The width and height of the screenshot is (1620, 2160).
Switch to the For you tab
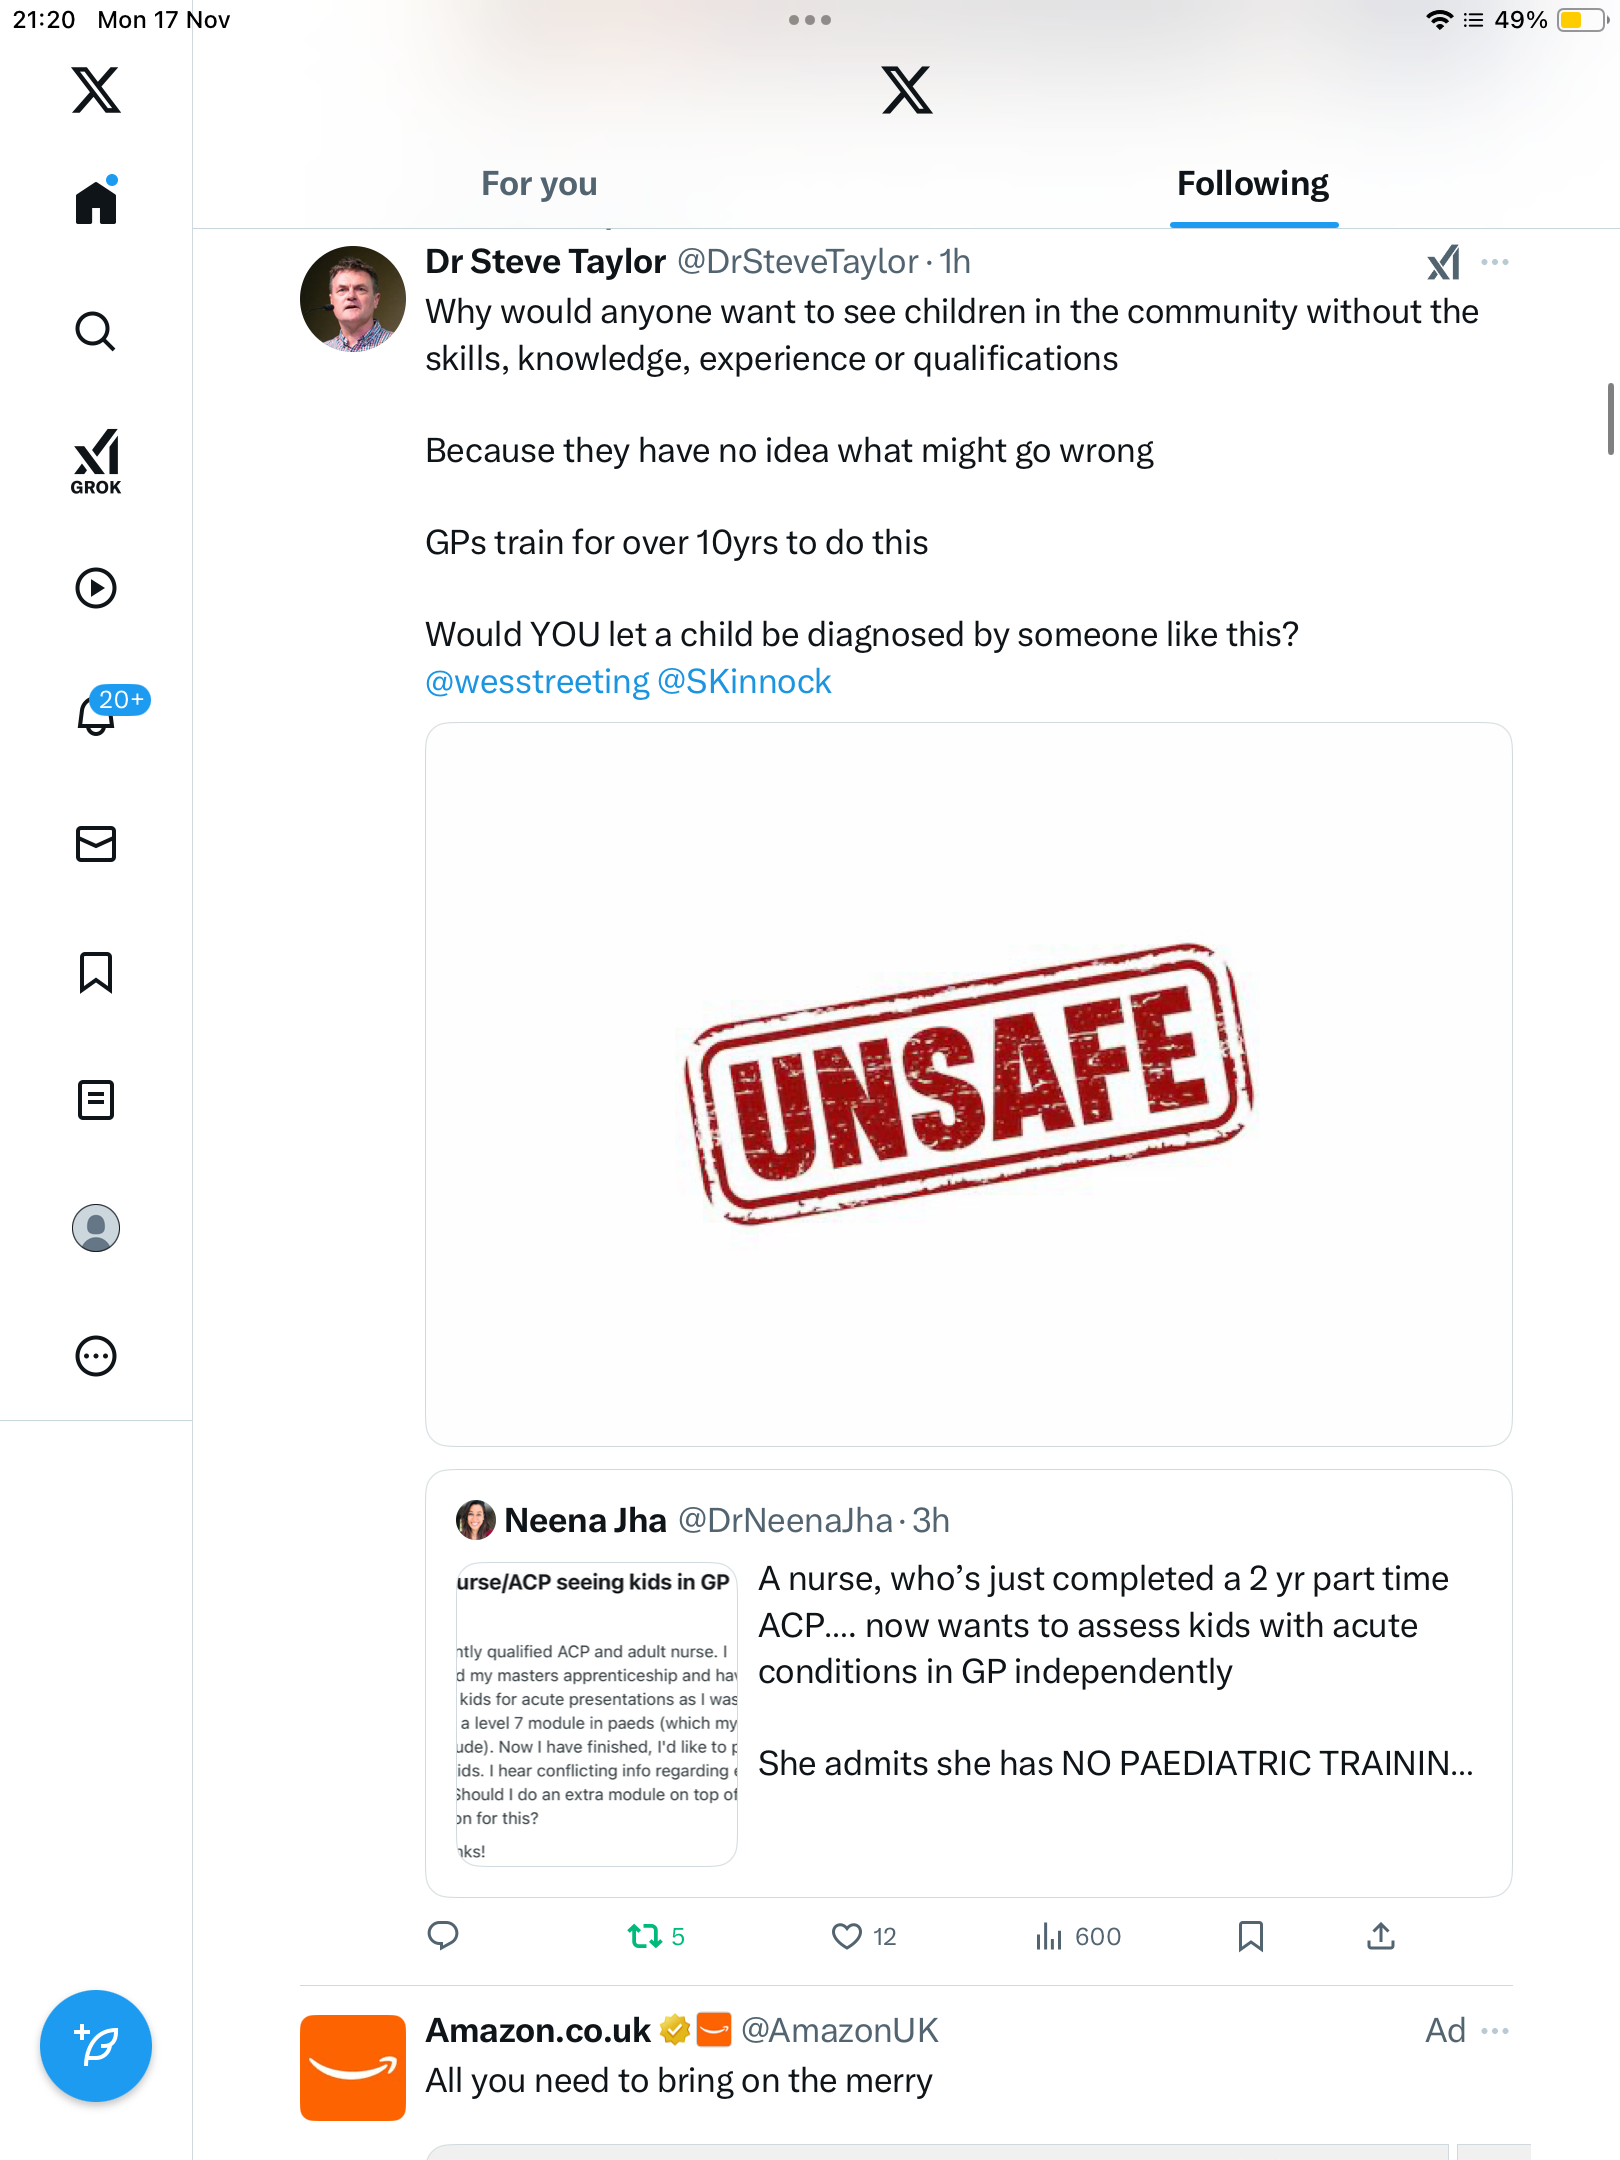click(x=539, y=184)
